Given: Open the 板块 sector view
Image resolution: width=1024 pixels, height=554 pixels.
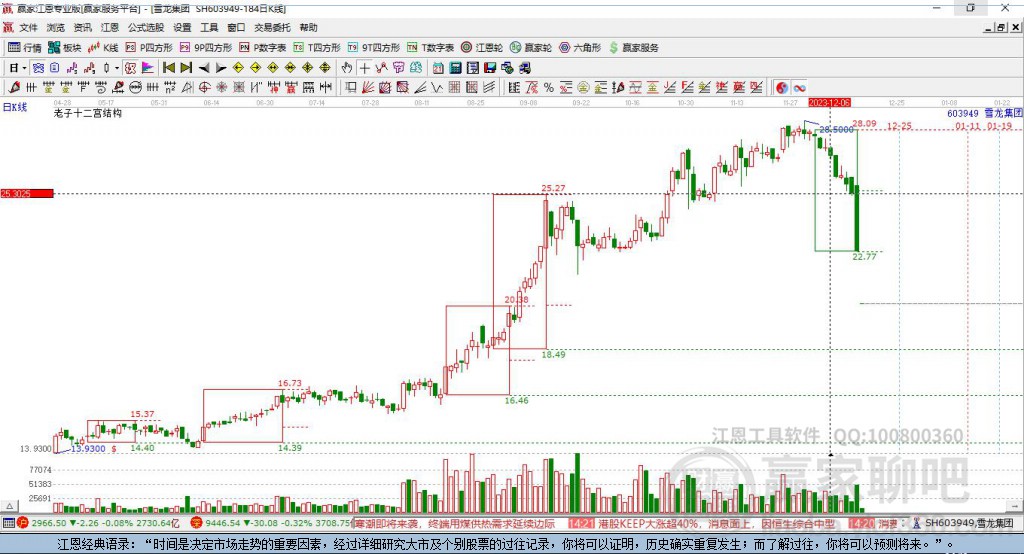Looking at the screenshot, I should 64,48.
